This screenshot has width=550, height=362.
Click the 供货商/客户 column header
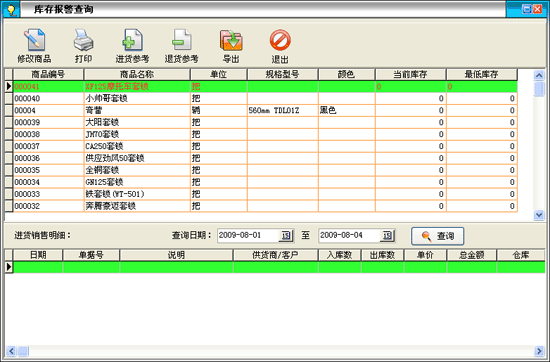coord(275,255)
